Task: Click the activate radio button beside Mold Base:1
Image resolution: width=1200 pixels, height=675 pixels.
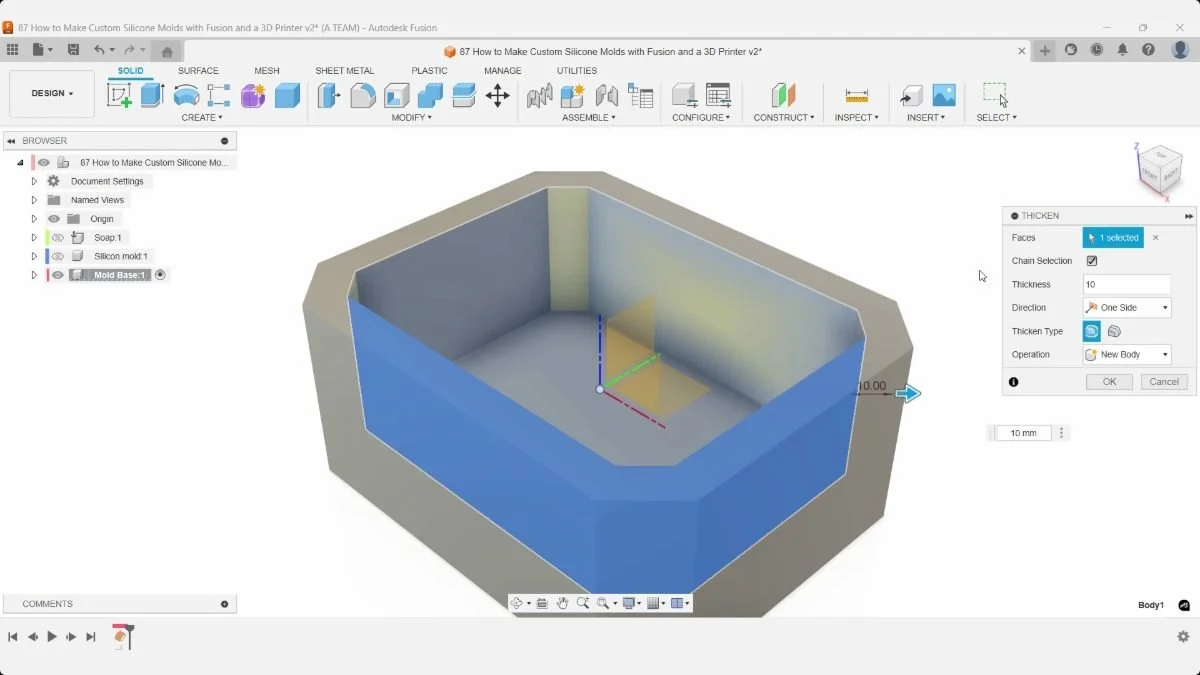Action: point(160,275)
